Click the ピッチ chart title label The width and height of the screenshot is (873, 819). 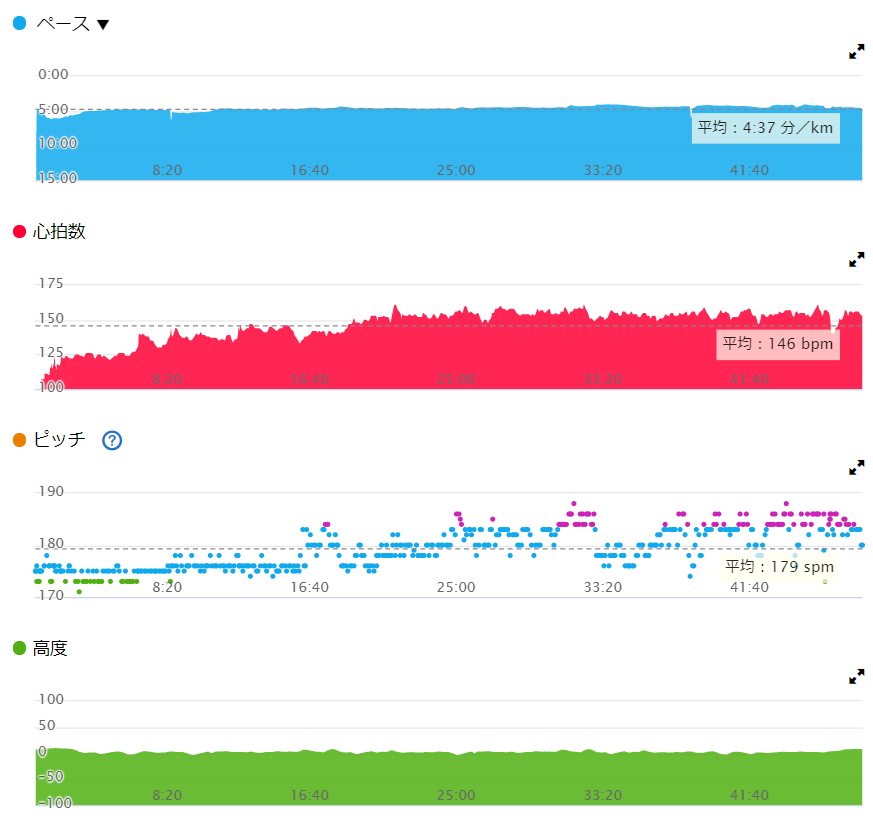[59, 440]
